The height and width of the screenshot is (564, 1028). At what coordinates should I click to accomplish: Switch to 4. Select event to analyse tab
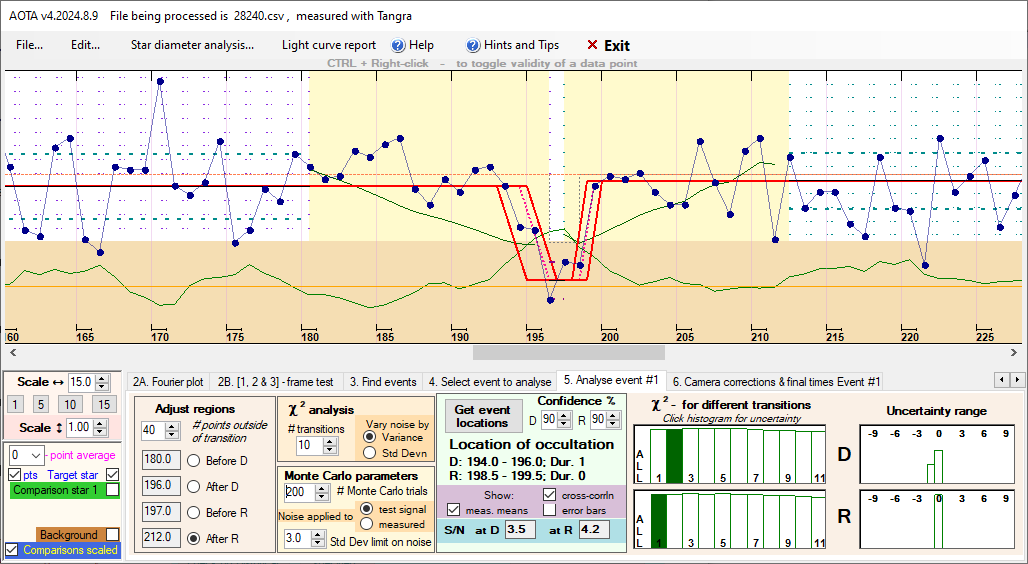(x=490, y=382)
